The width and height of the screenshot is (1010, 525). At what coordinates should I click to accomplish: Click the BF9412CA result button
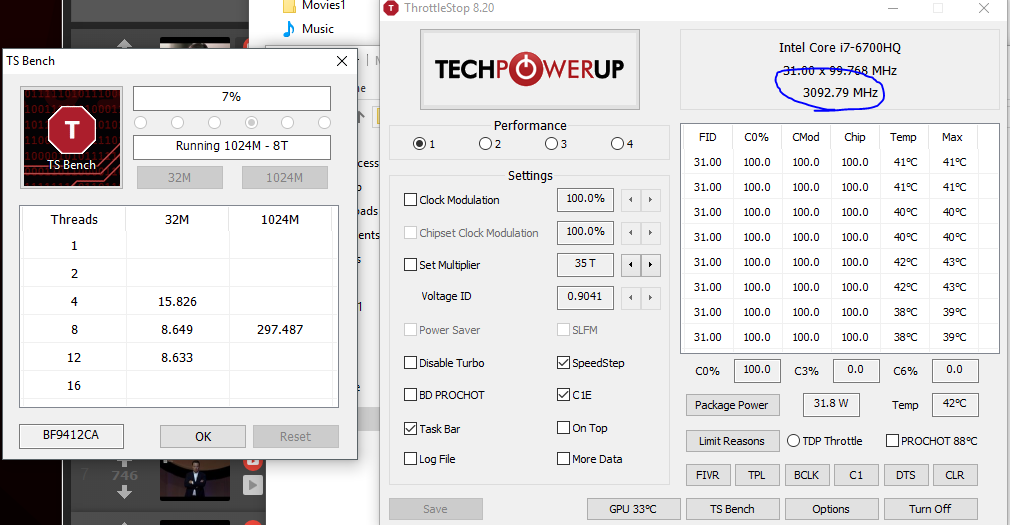pyautogui.click(x=71, y=435)
